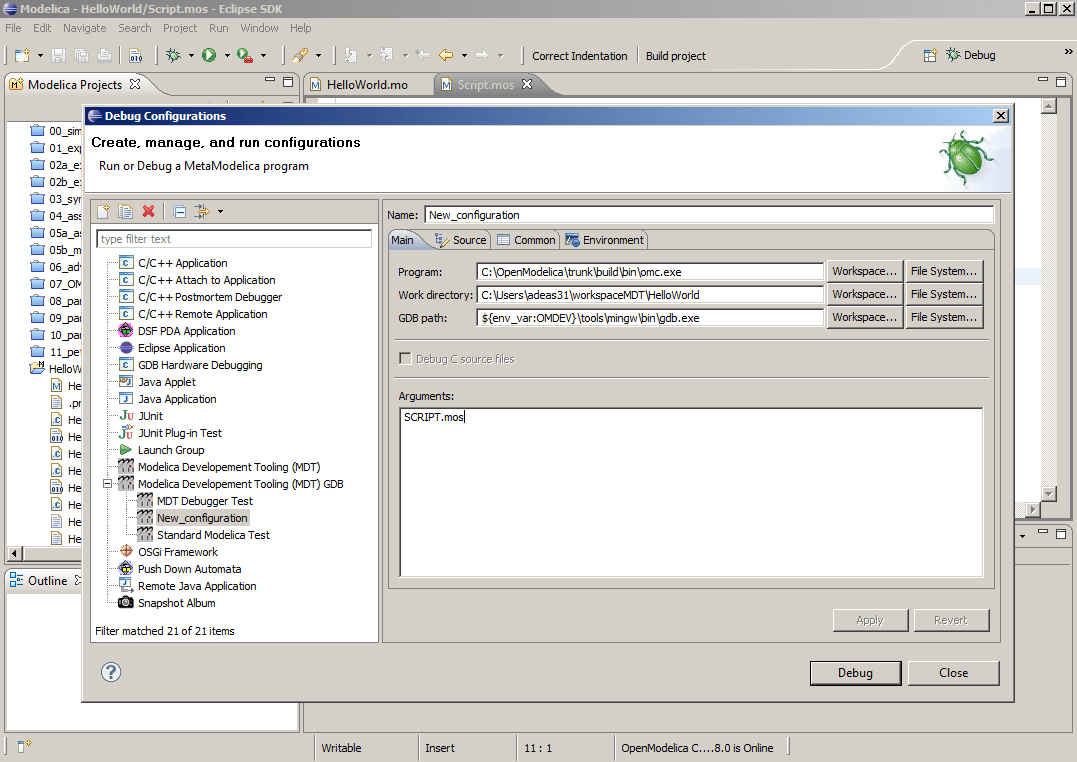Switch to the Source tab
Screen dimensions: 1077x762
point(467,239)
